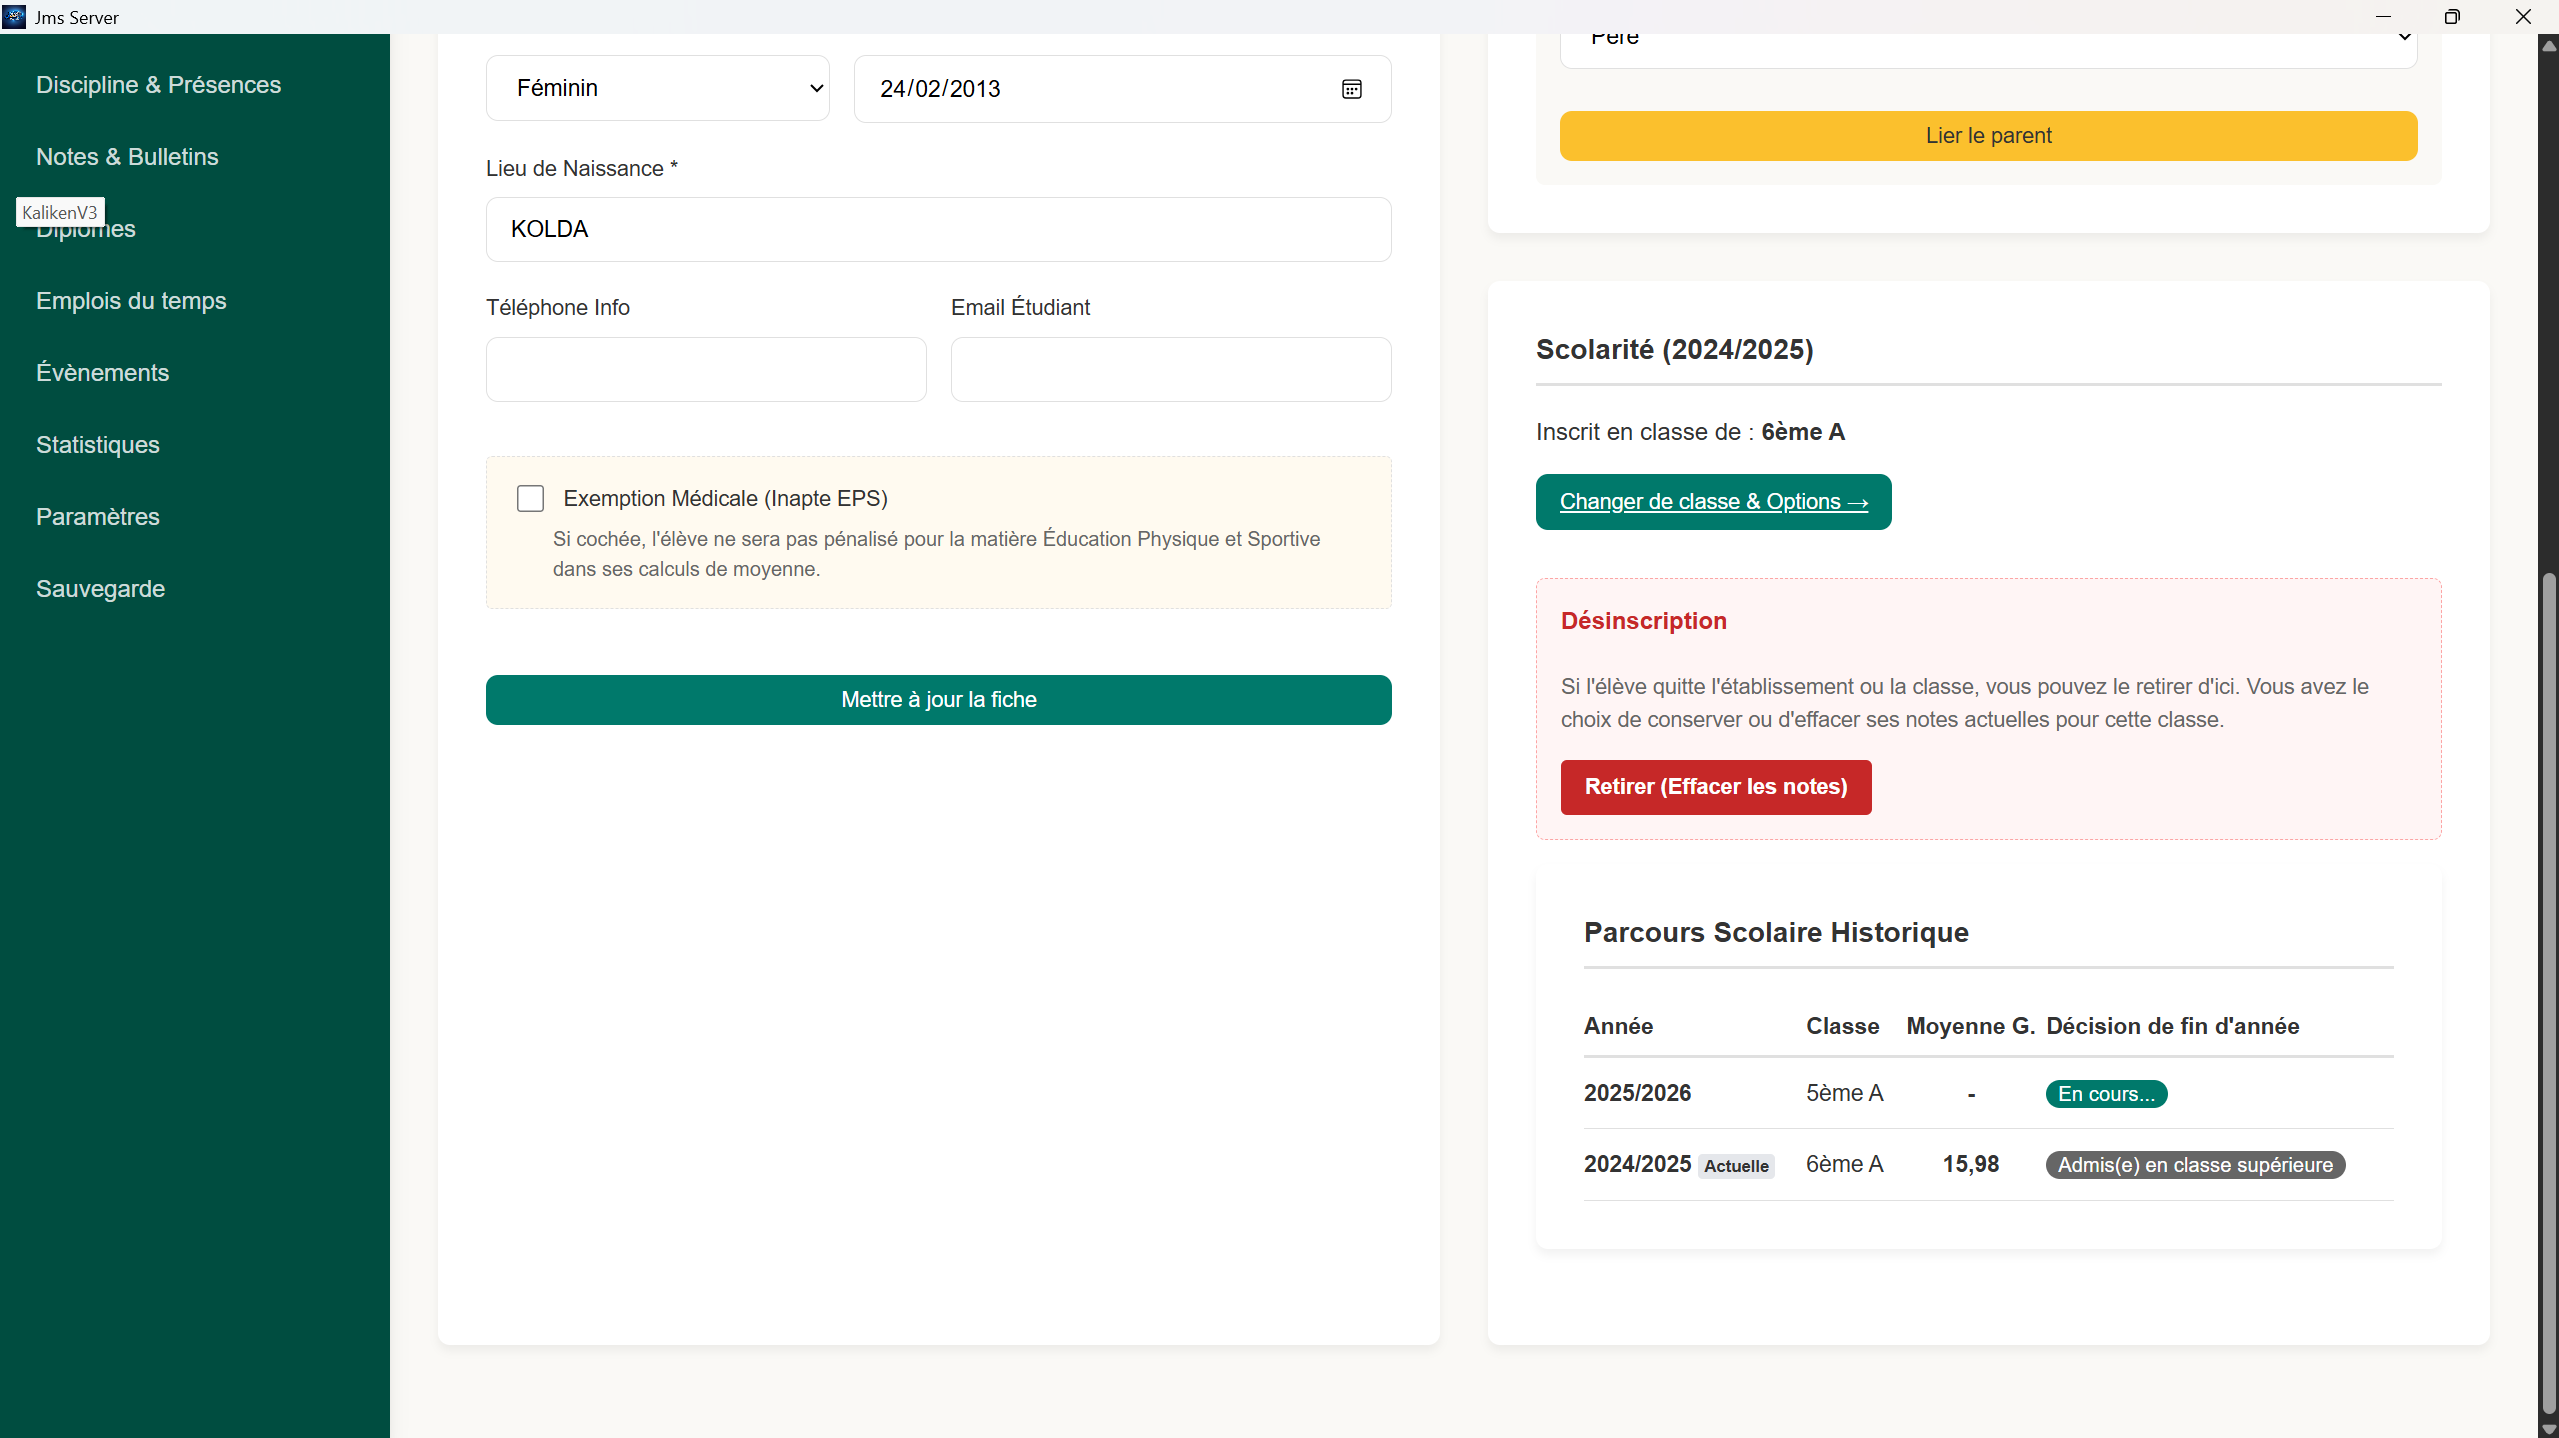Open Discipline & Présences menu

pyautogui.click(x=158, y=85)
